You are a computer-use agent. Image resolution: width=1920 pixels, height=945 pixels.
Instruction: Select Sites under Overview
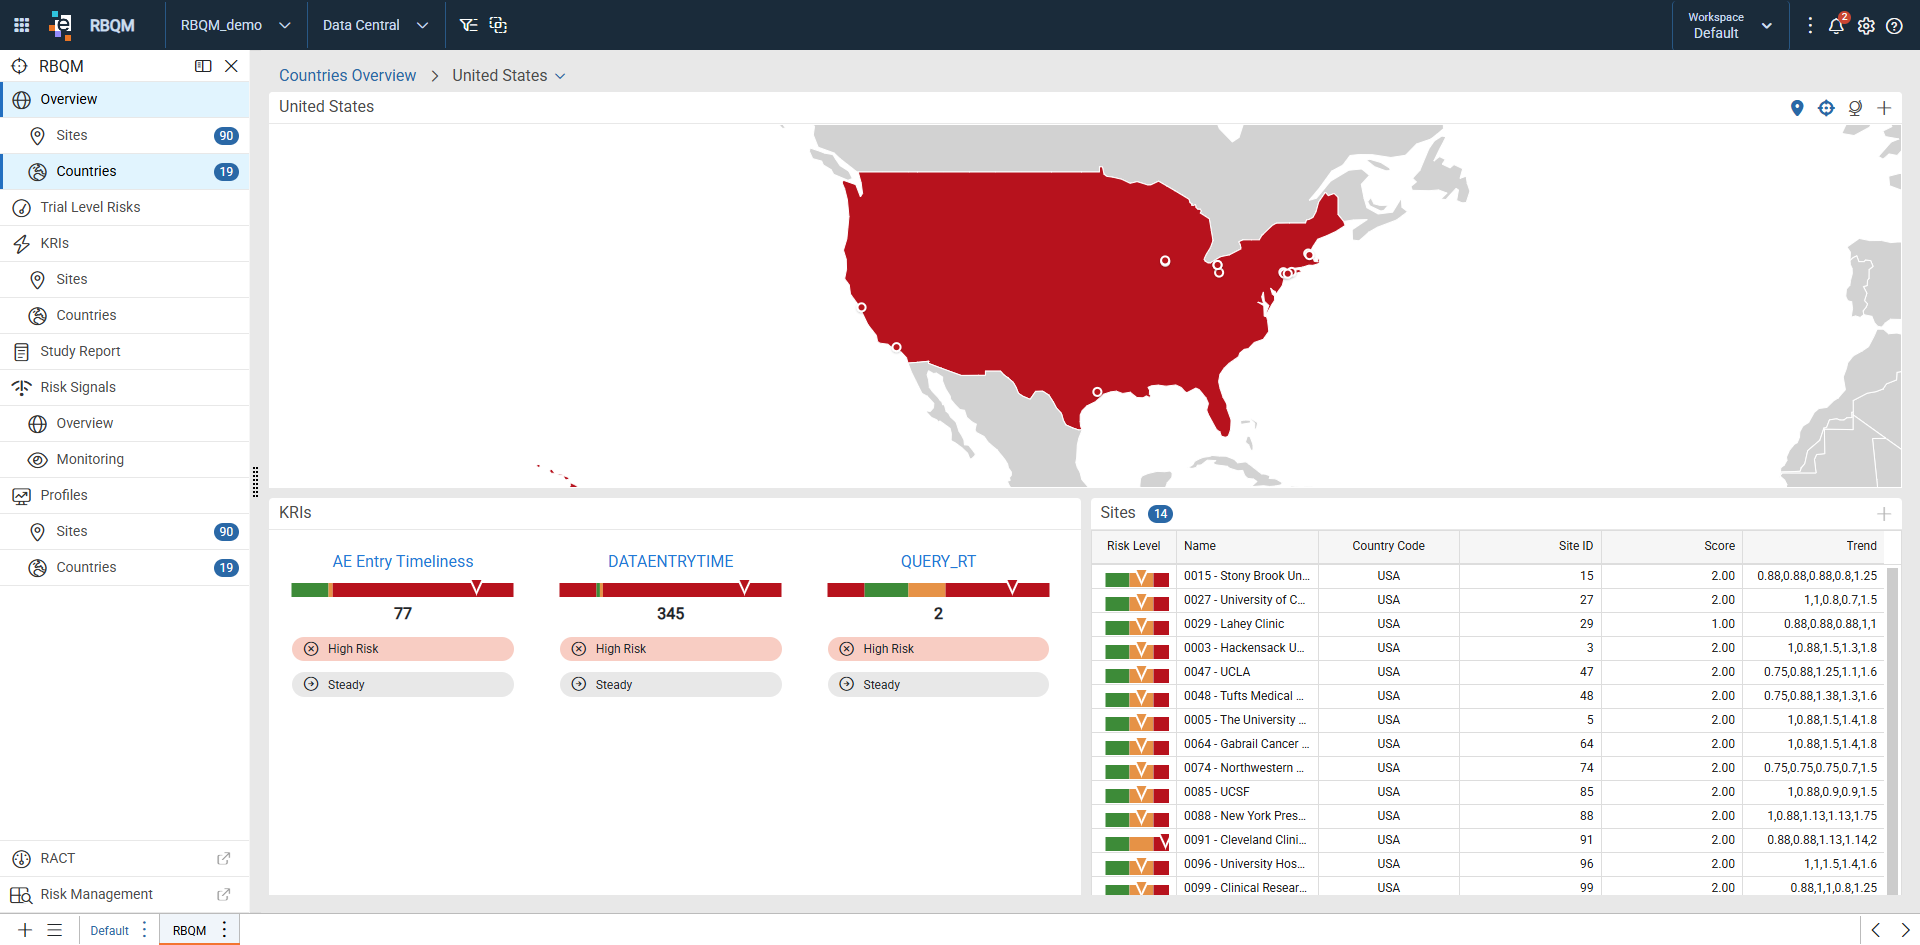click(125, 136)
